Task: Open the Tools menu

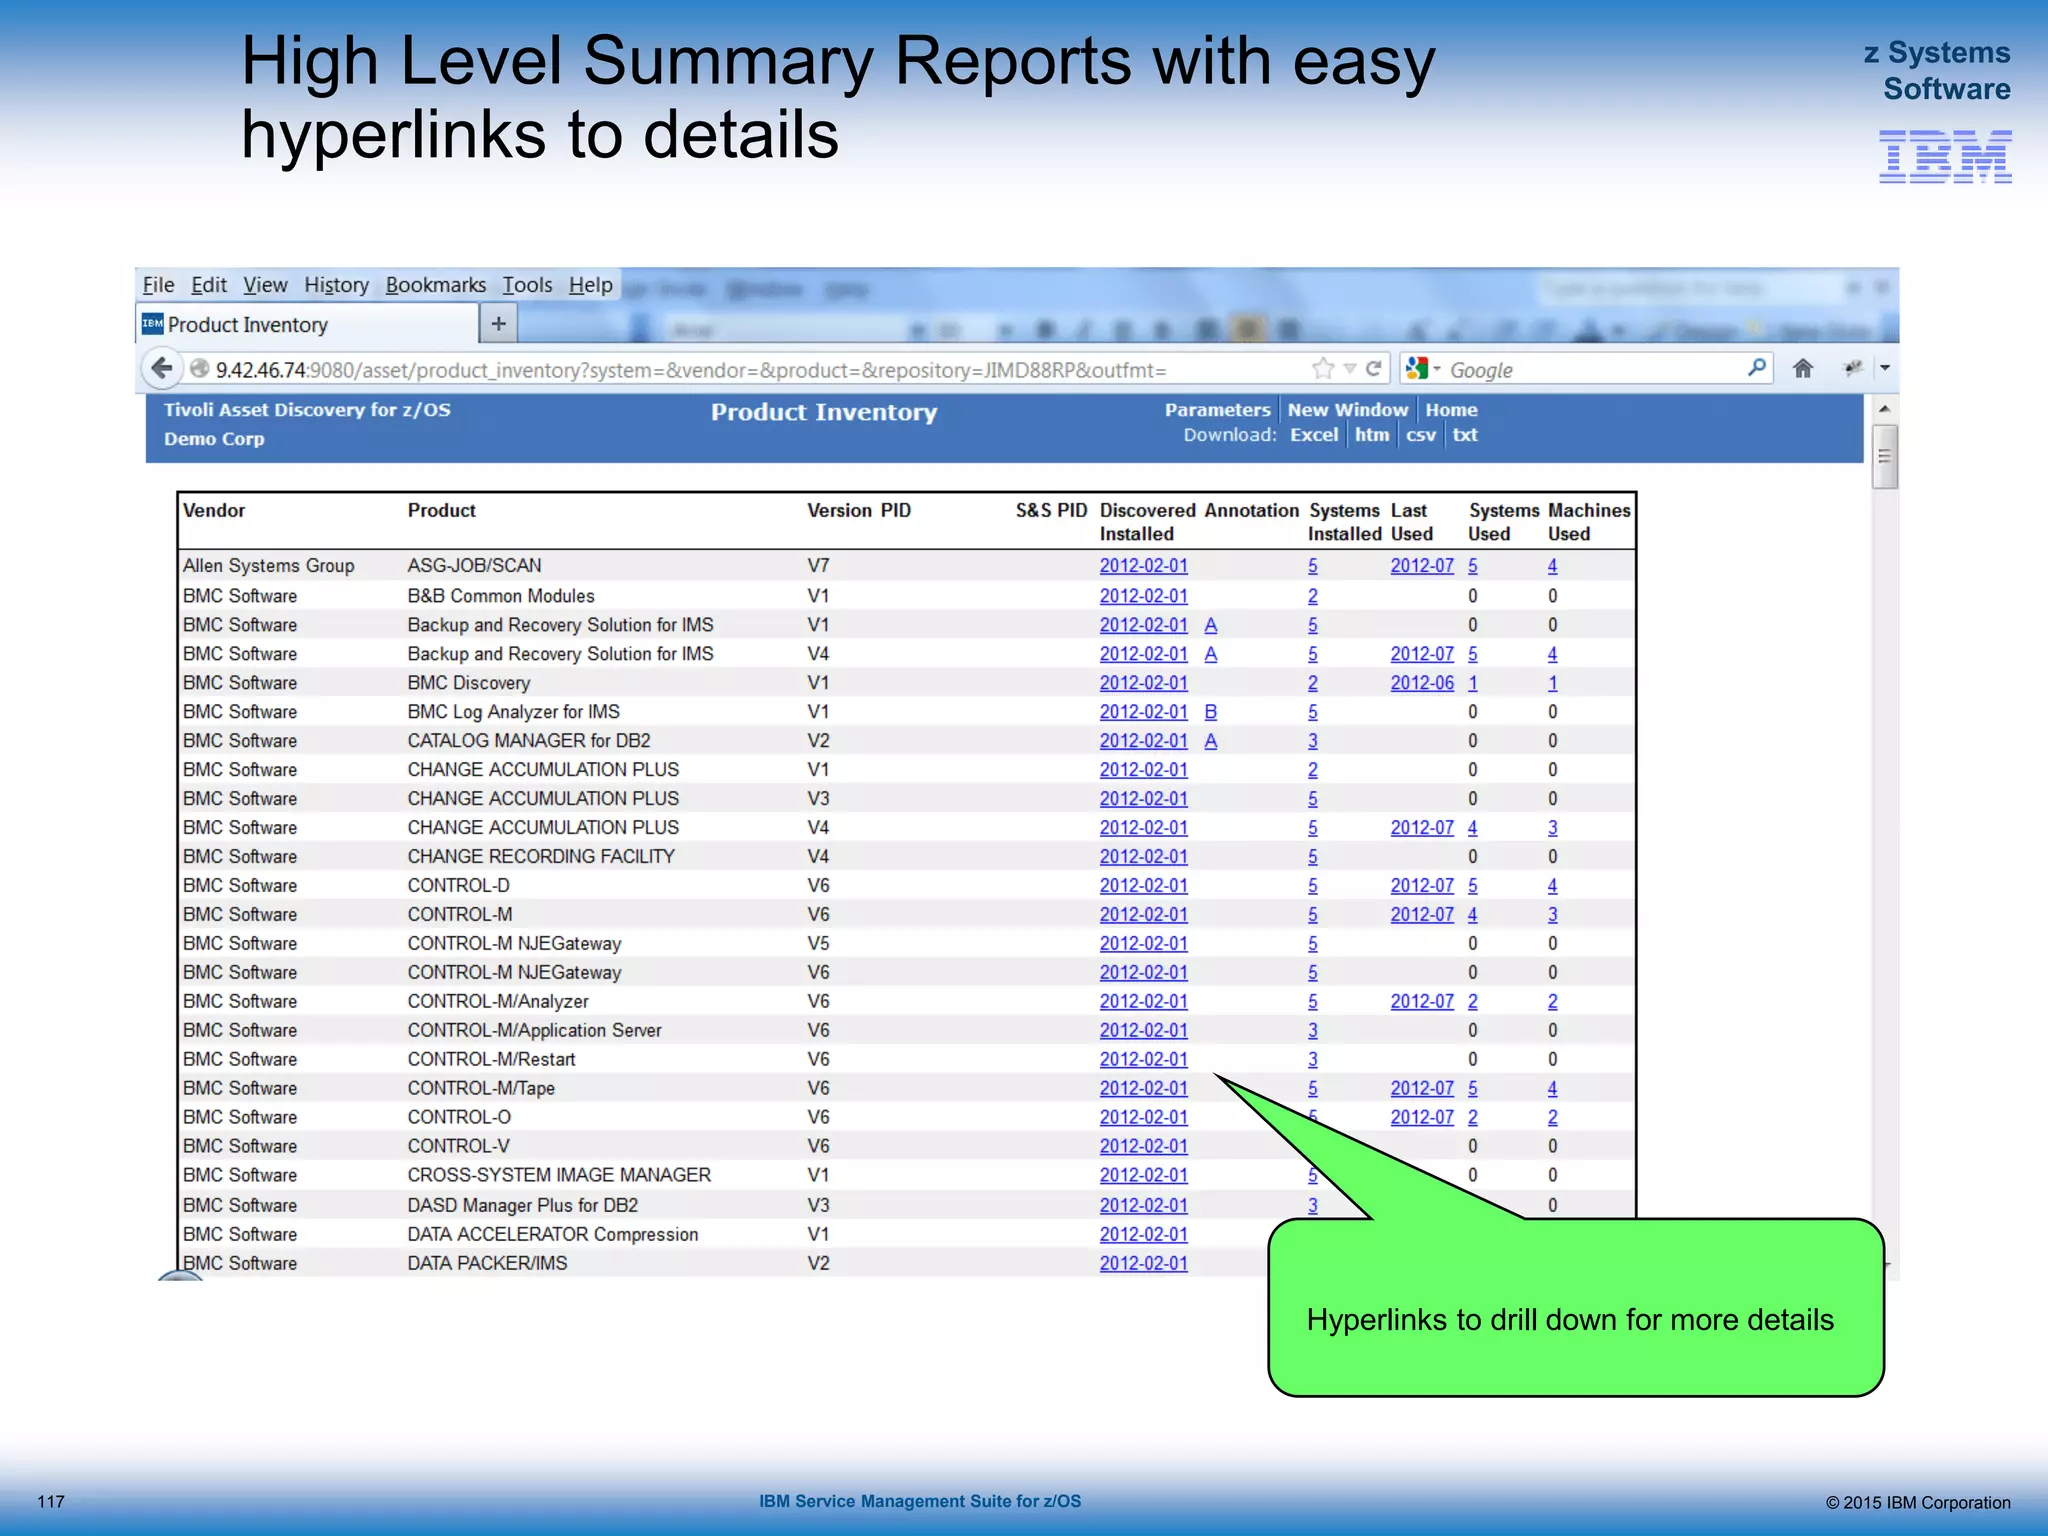Action: point(527,285)
